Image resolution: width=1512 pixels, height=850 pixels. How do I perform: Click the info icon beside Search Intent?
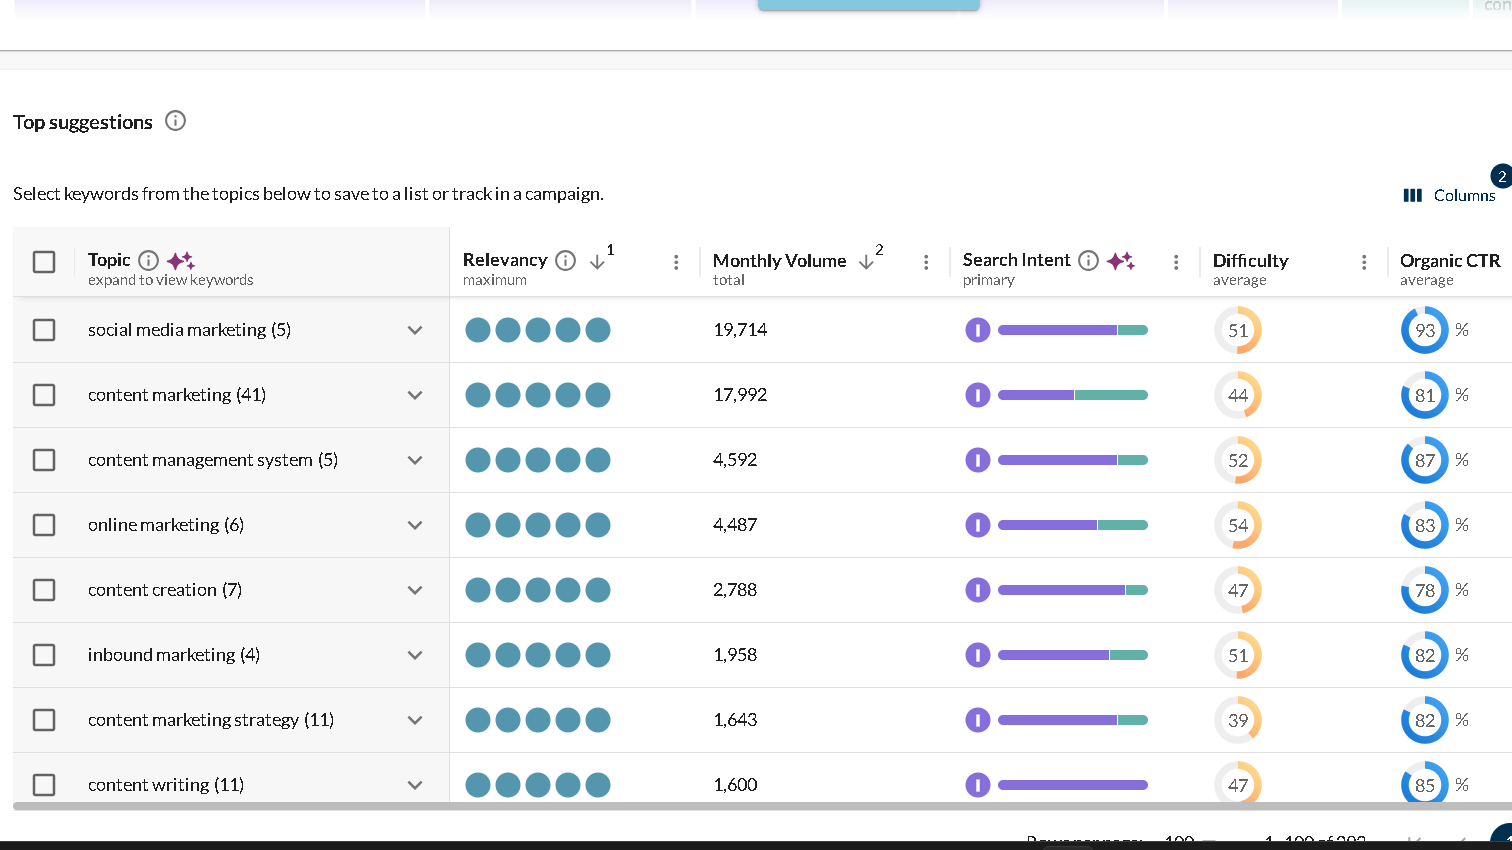[1088, 260]
